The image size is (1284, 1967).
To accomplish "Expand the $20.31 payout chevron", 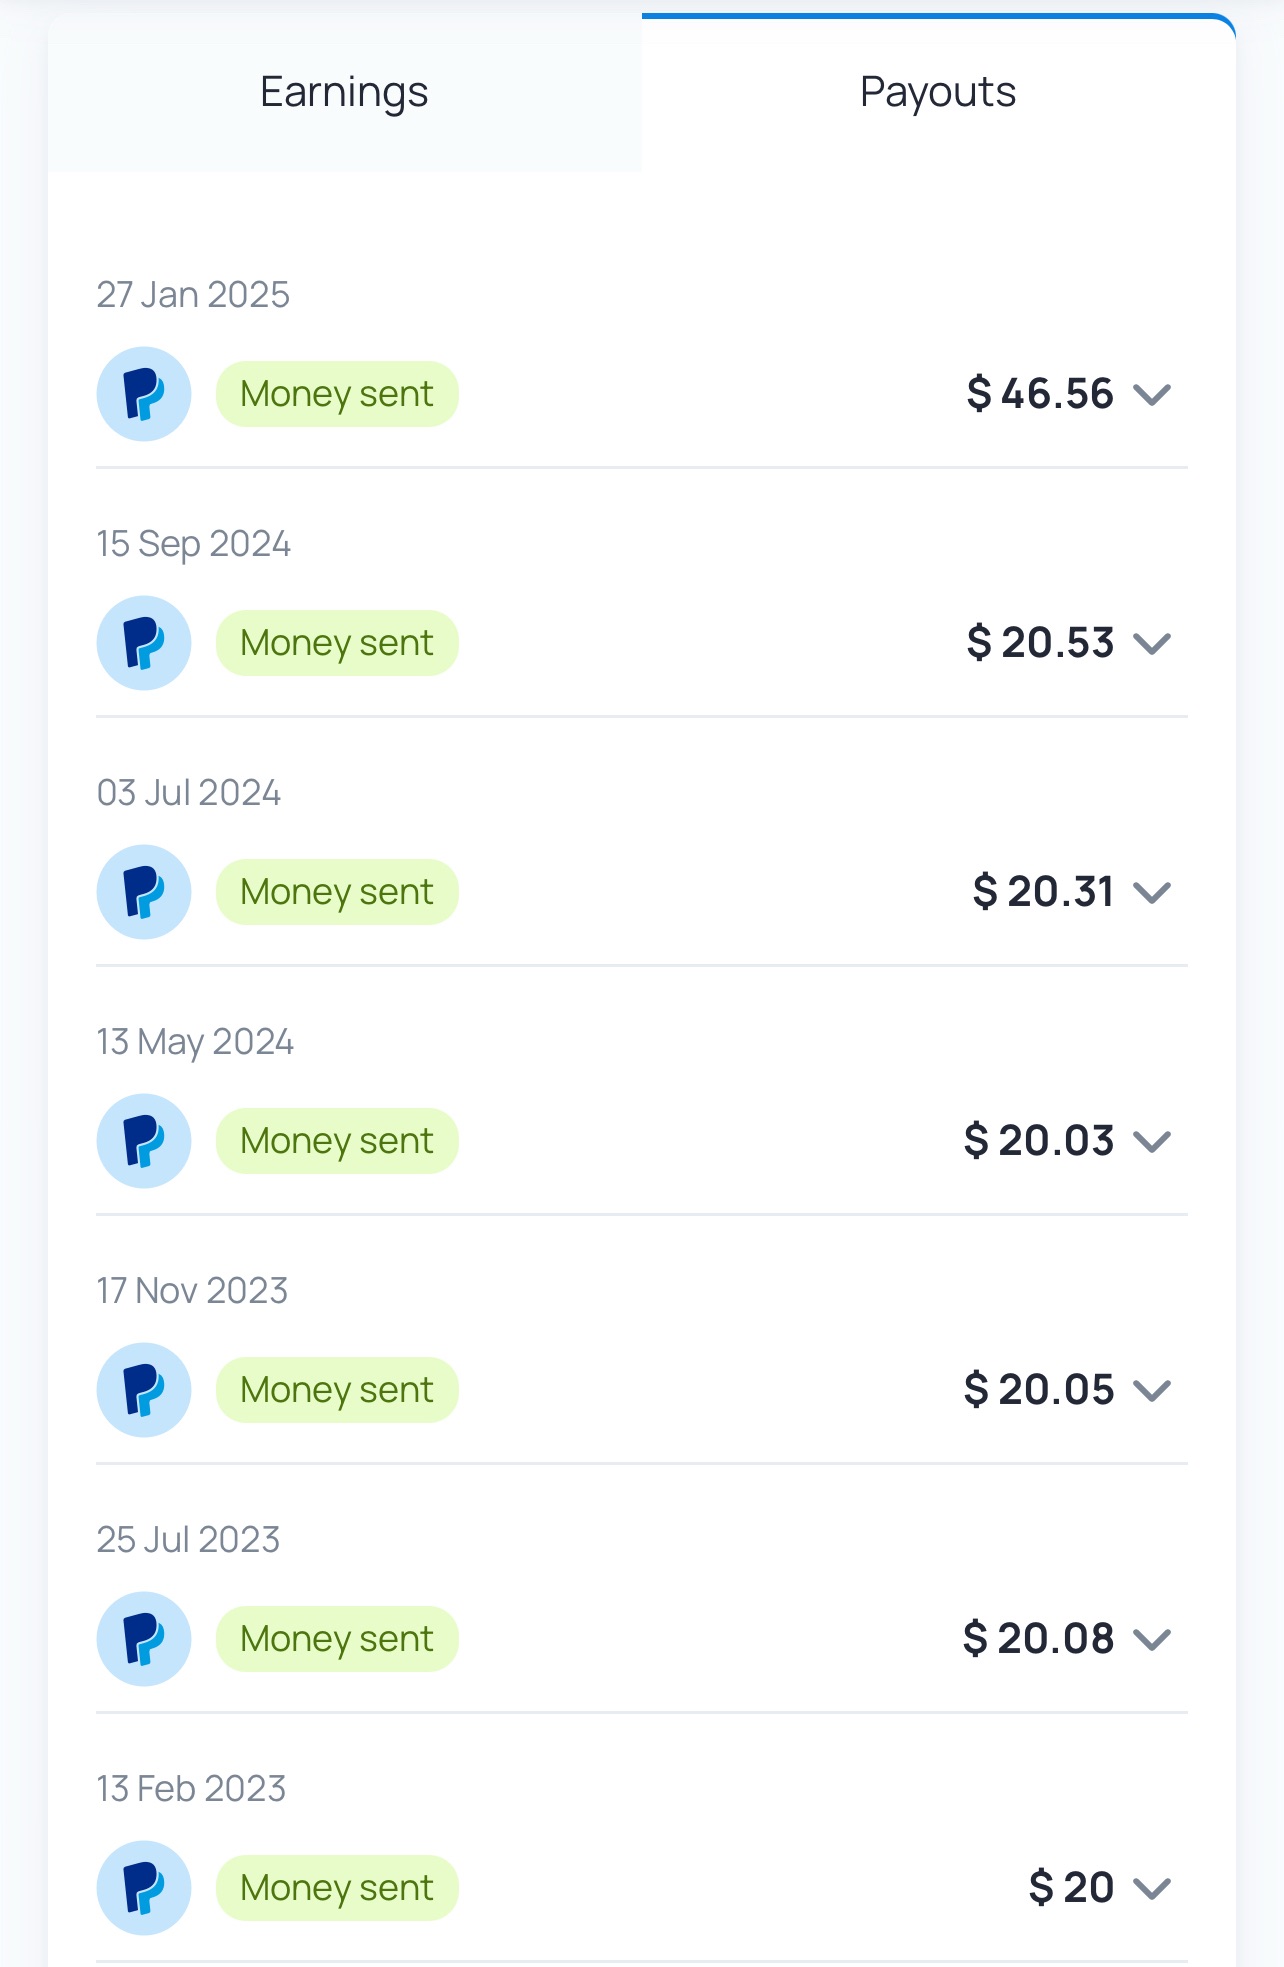I will click(x=1152, y=893).
